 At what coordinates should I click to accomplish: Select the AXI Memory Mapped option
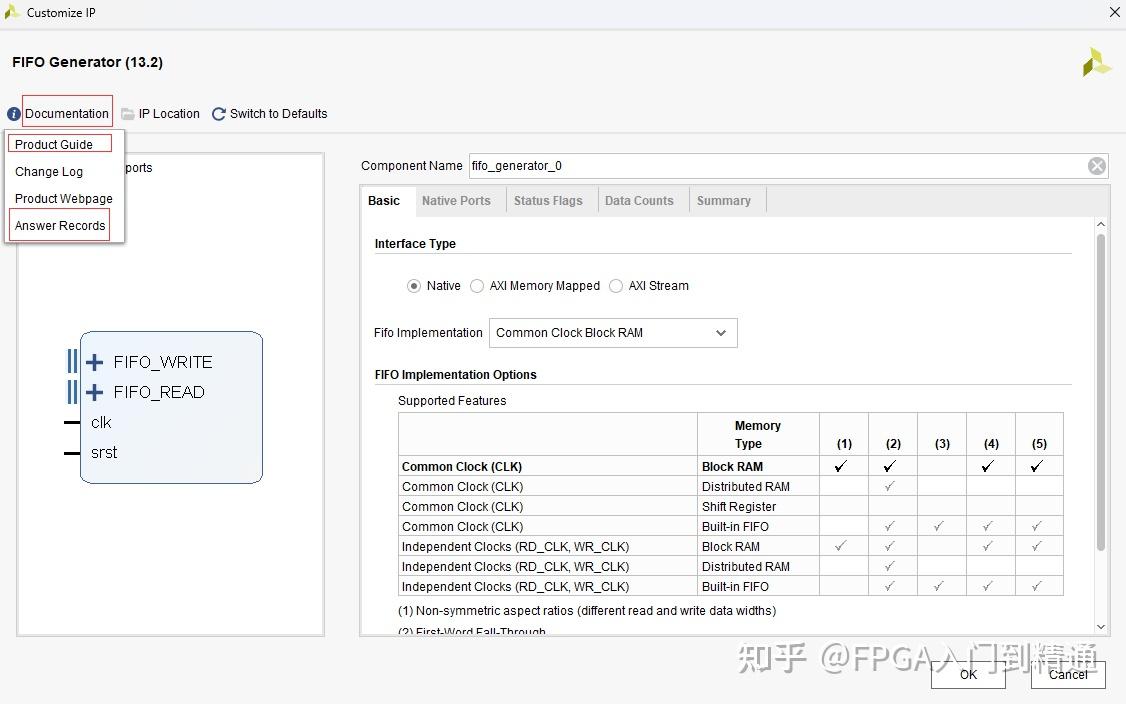[x=477, y=286]
